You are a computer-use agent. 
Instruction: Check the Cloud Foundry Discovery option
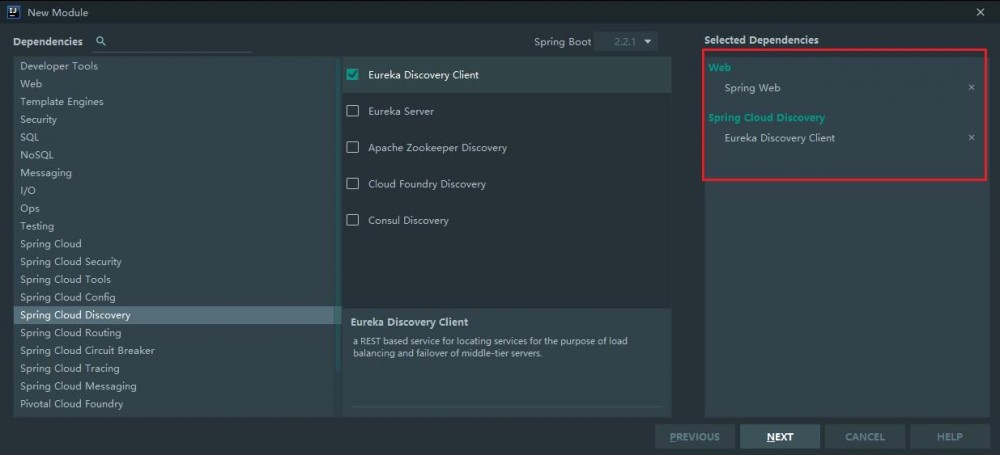pyautogui.click(x=353, y=184)
